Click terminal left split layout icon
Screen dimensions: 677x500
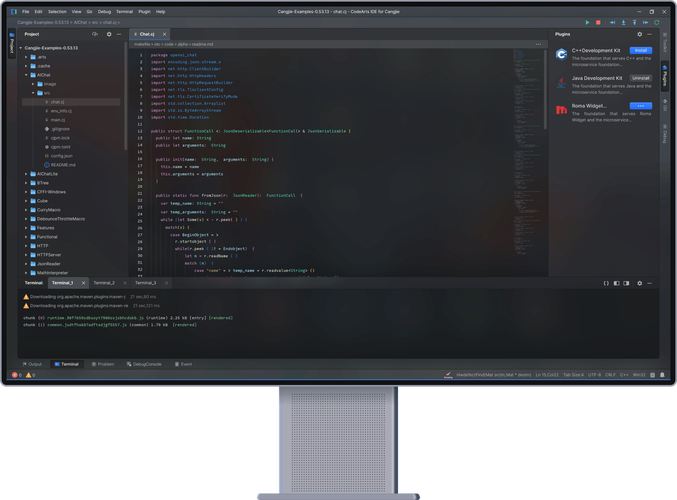click(617, 283)
